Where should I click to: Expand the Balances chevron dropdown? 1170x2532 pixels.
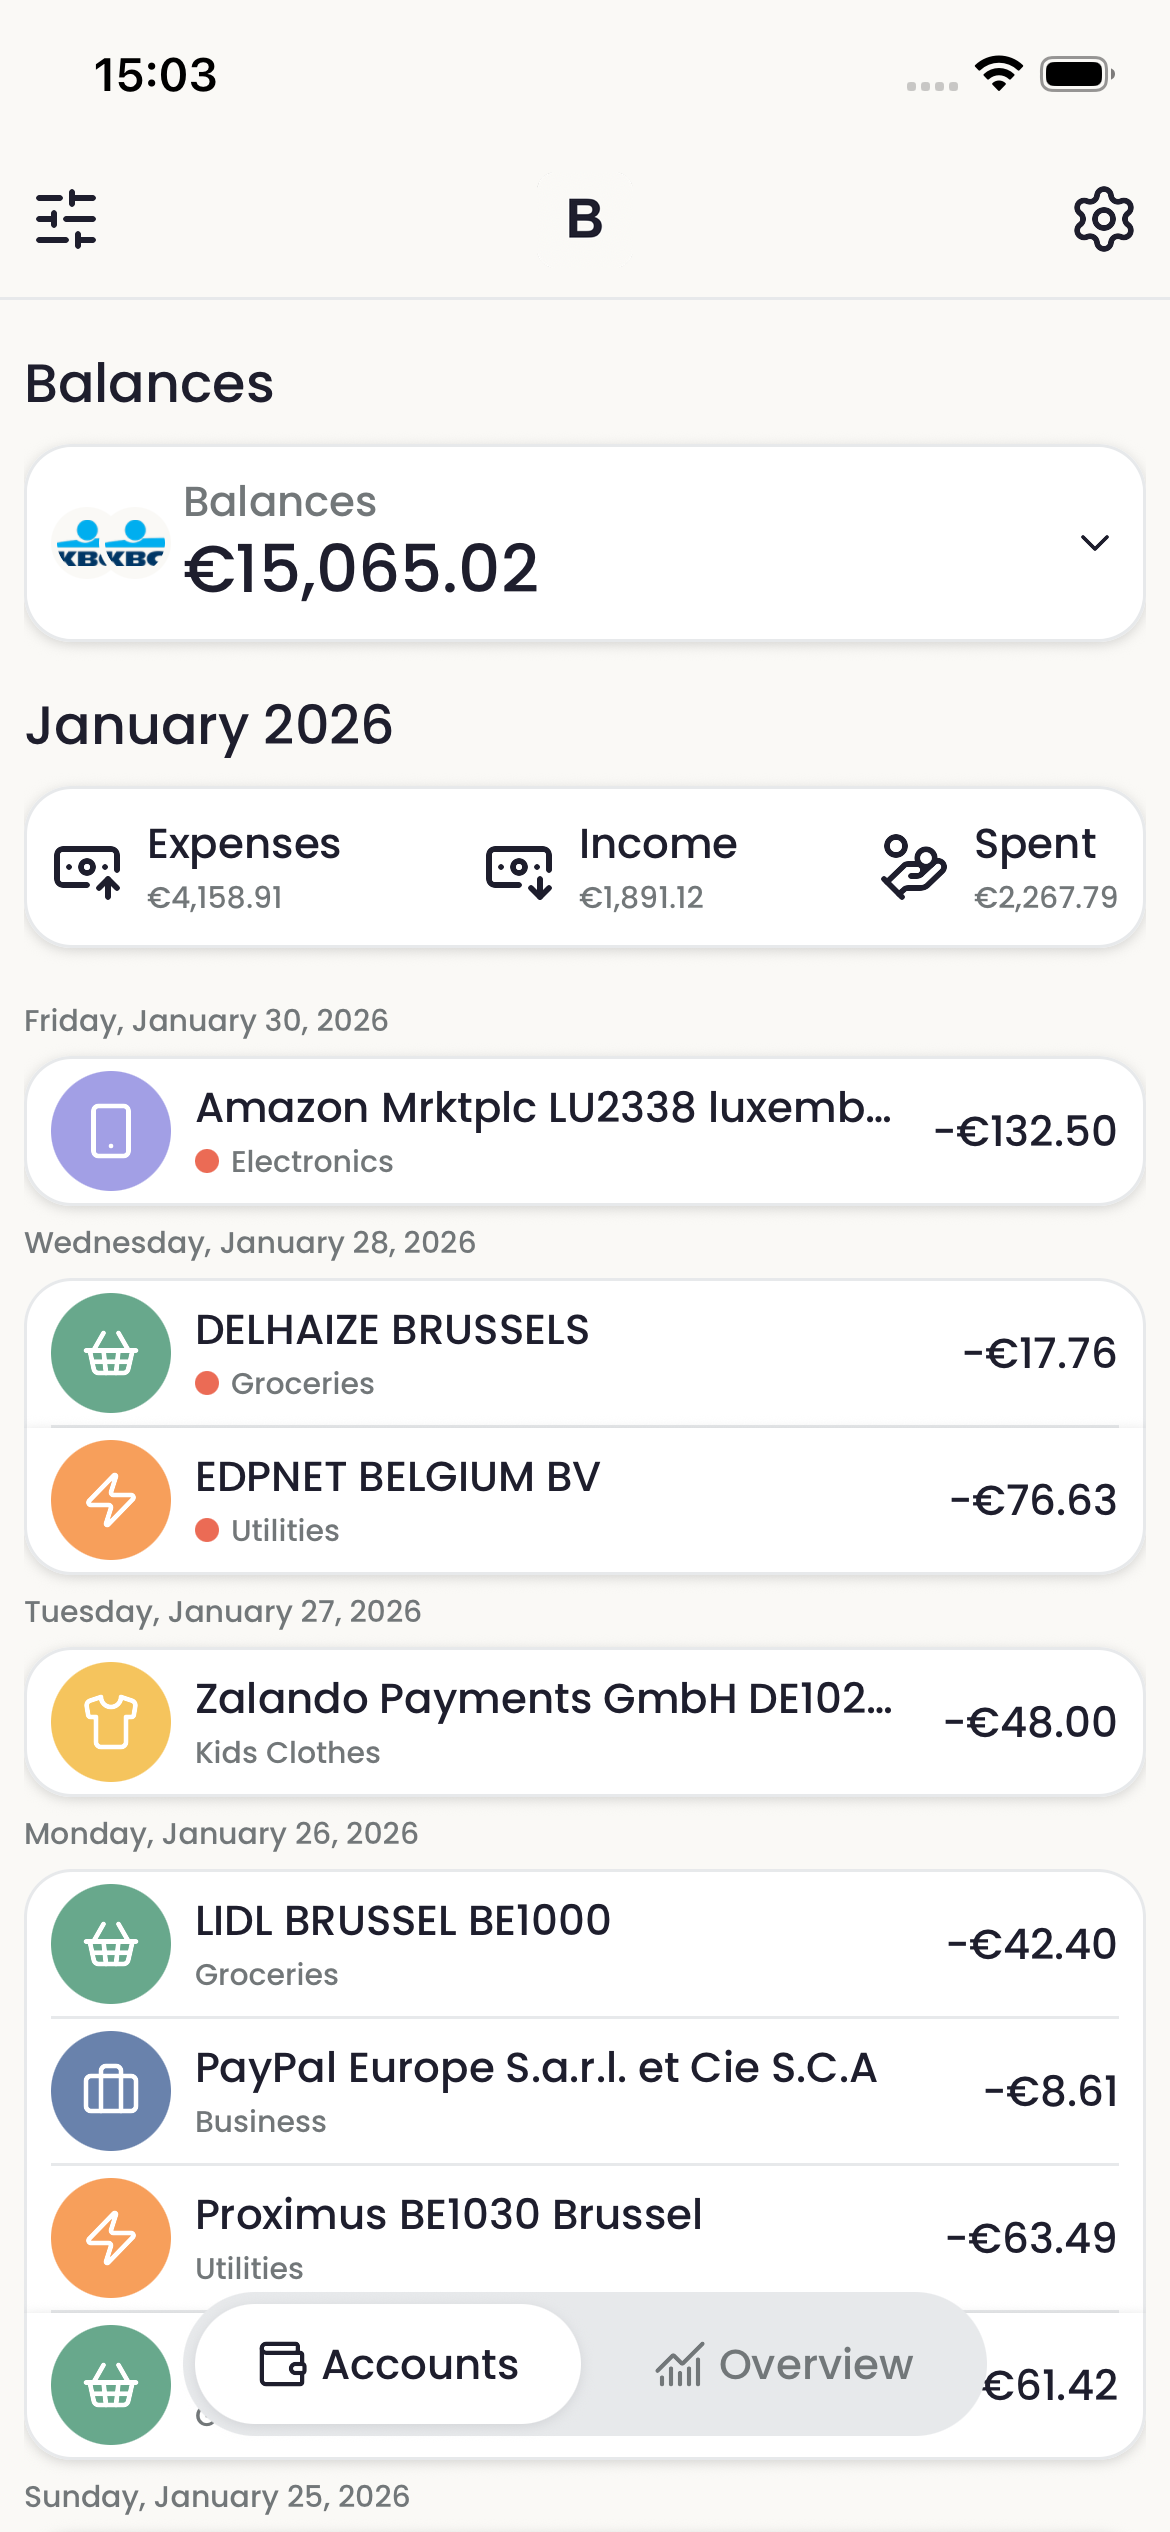(x=1095, y=543)
